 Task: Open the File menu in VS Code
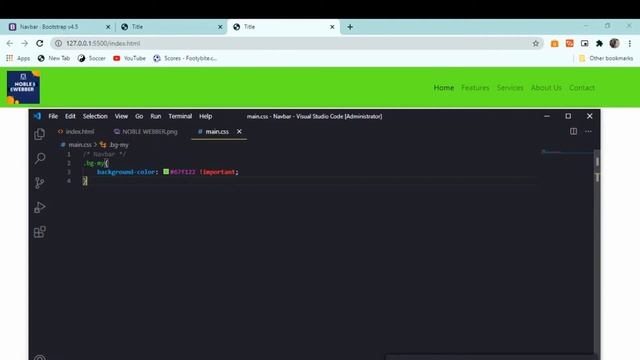[x=53, y=116]
